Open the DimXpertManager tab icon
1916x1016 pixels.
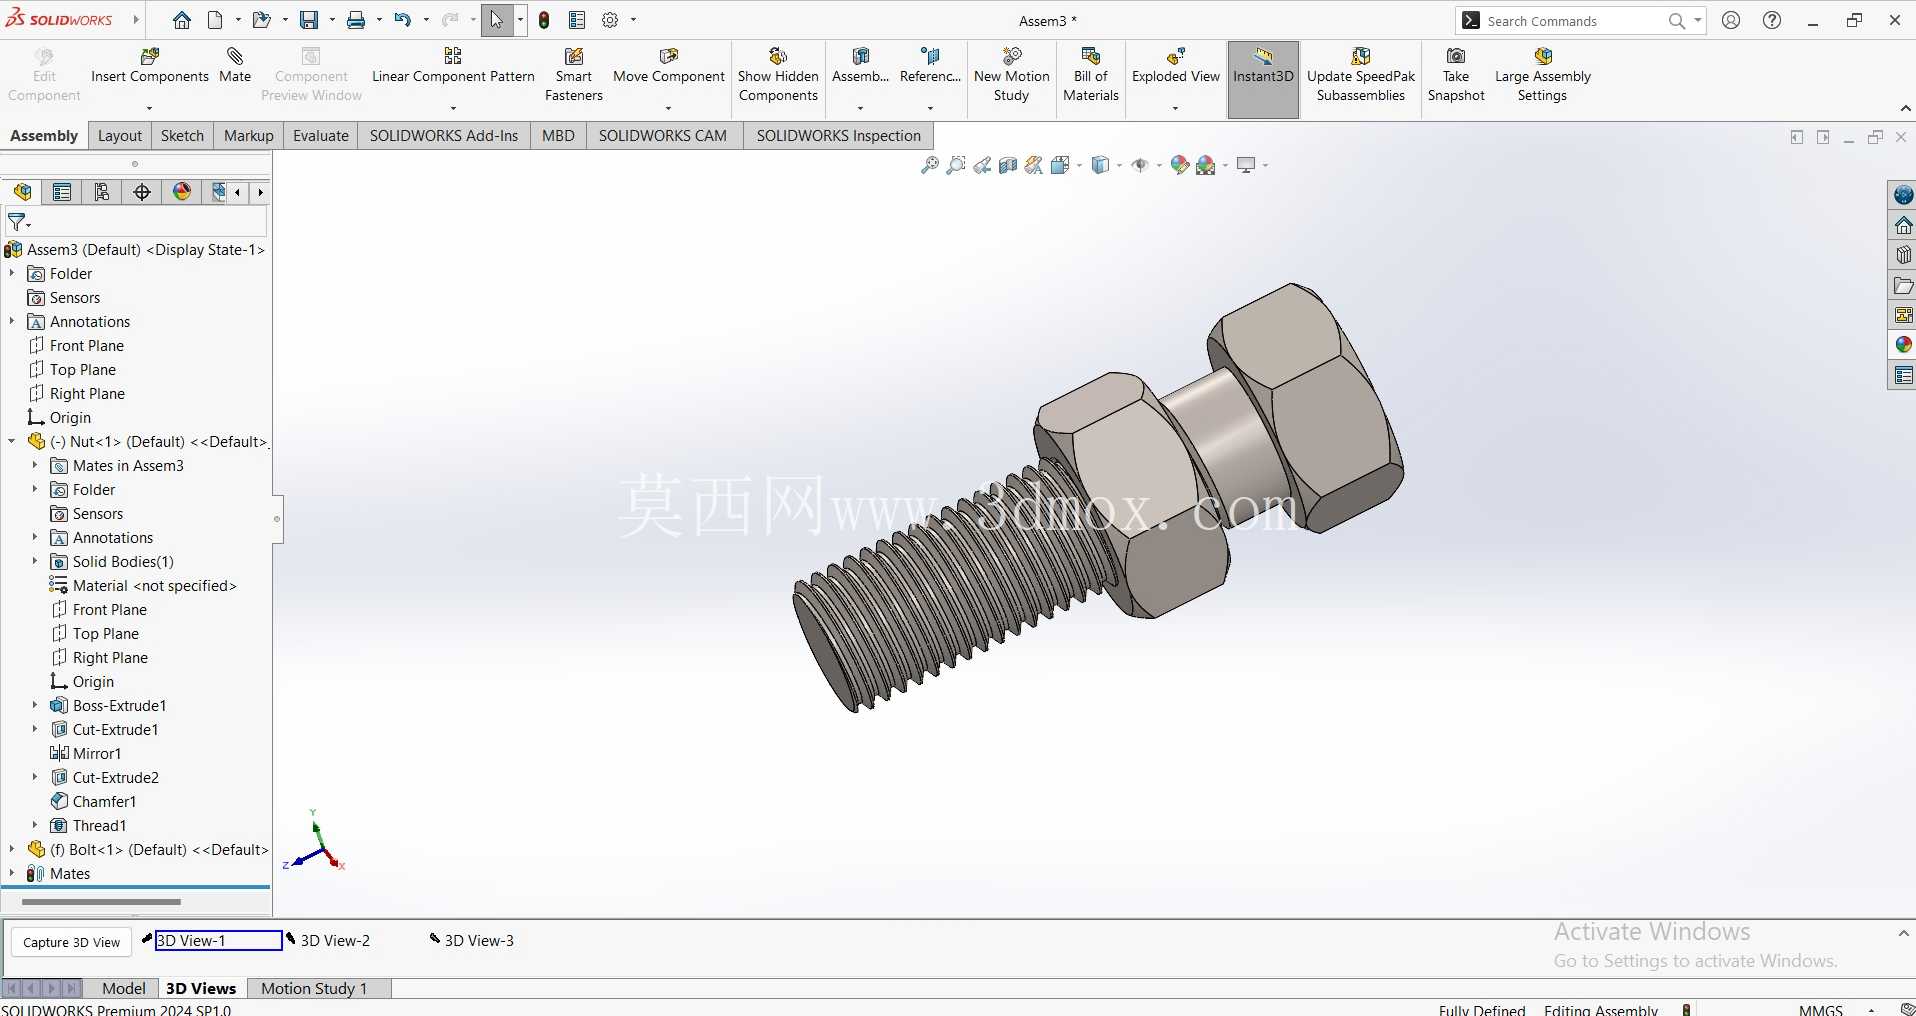click(x=142, y=192)
